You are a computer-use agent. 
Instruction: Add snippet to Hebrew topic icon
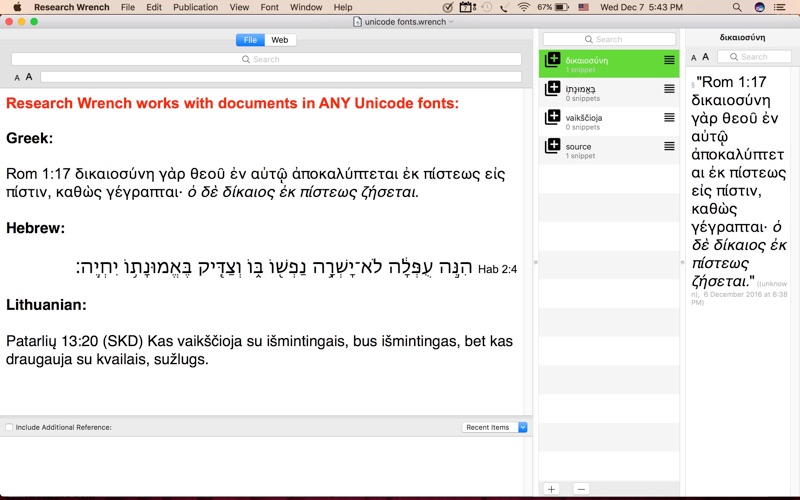552,88
